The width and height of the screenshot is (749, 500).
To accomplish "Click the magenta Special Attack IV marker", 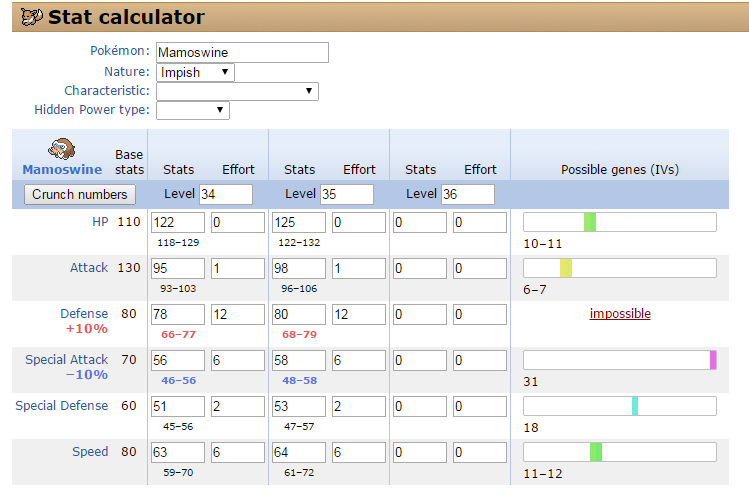I will pos(713,361).
